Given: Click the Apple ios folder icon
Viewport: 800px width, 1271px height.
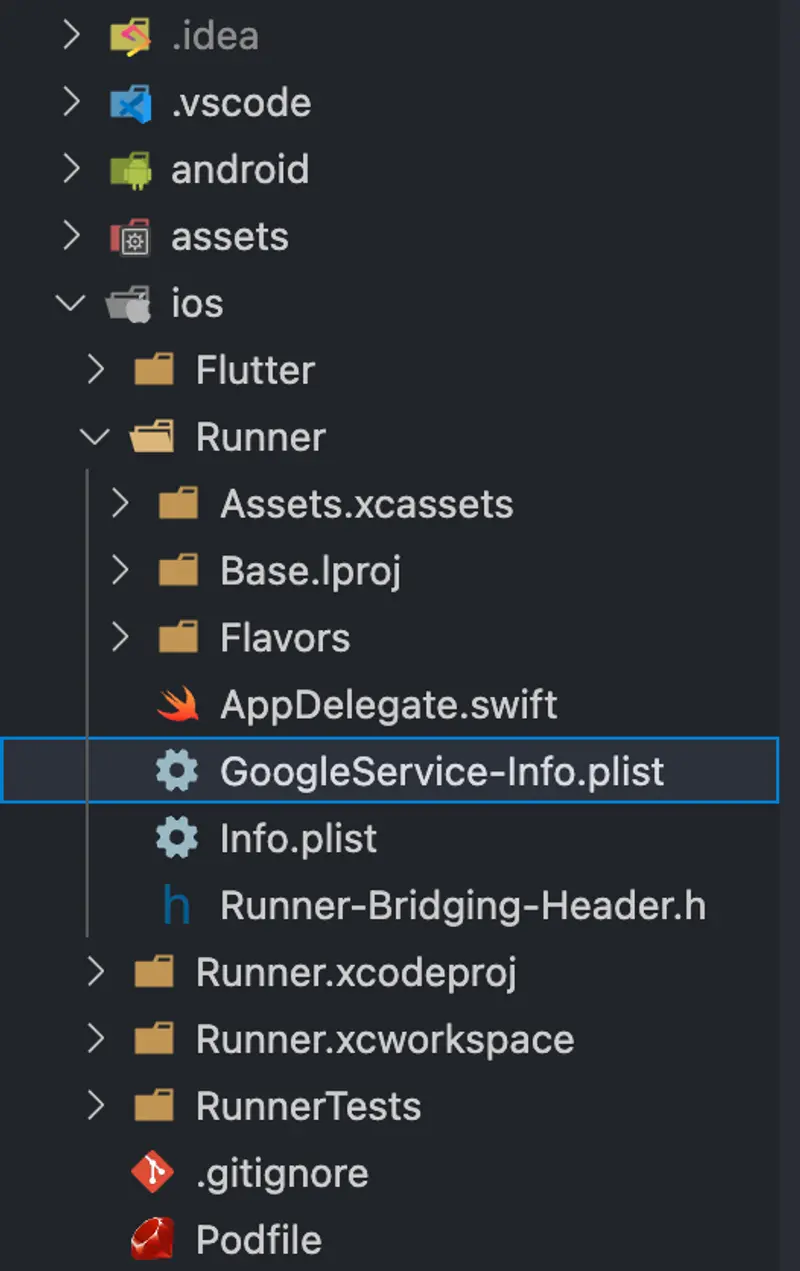Looking at the screenshot, I should [x=129, y=303].
